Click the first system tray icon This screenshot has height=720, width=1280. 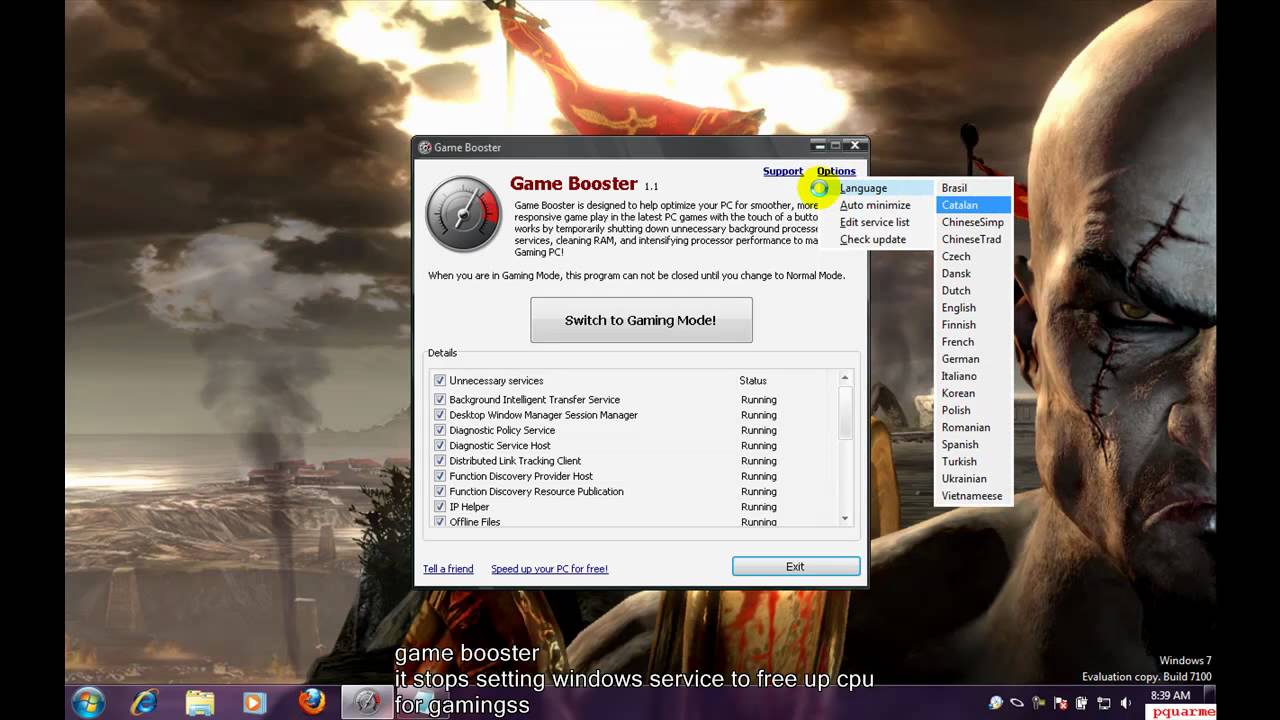(x=996, y=703)
